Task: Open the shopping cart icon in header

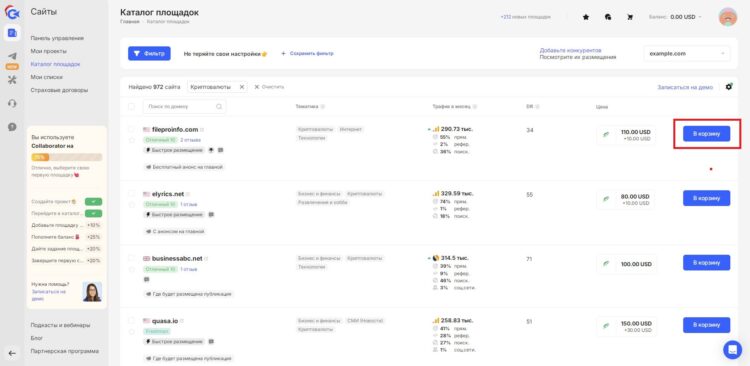Action: point(630,17)
